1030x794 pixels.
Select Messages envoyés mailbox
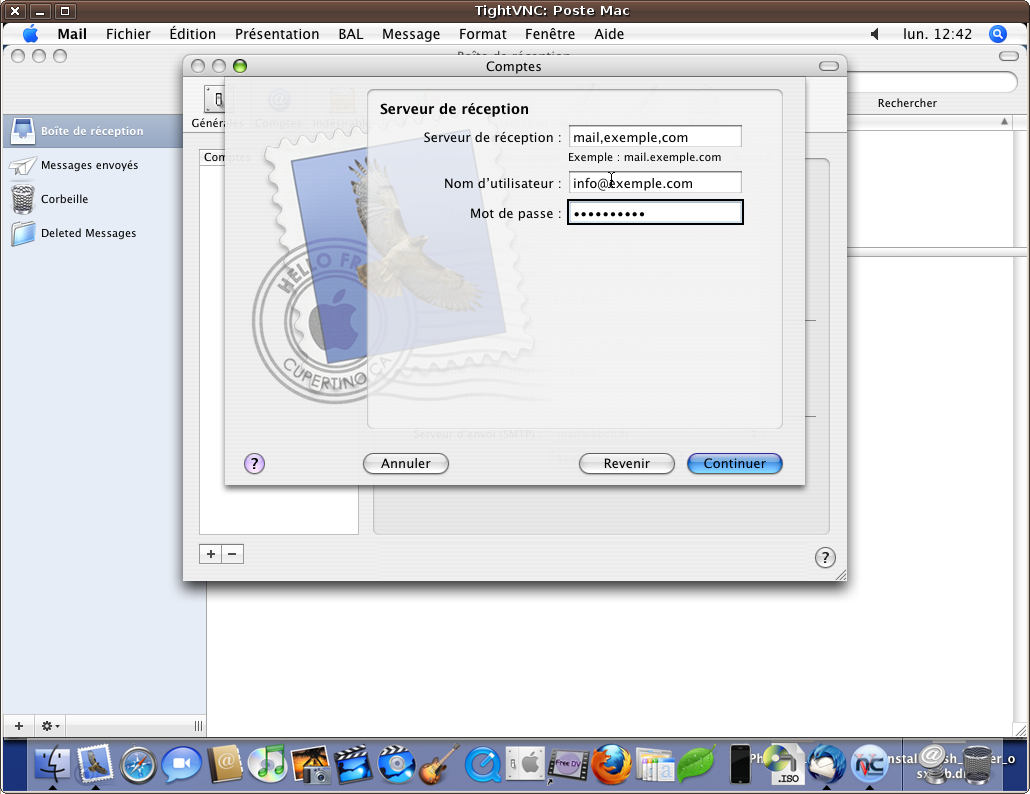89,165
